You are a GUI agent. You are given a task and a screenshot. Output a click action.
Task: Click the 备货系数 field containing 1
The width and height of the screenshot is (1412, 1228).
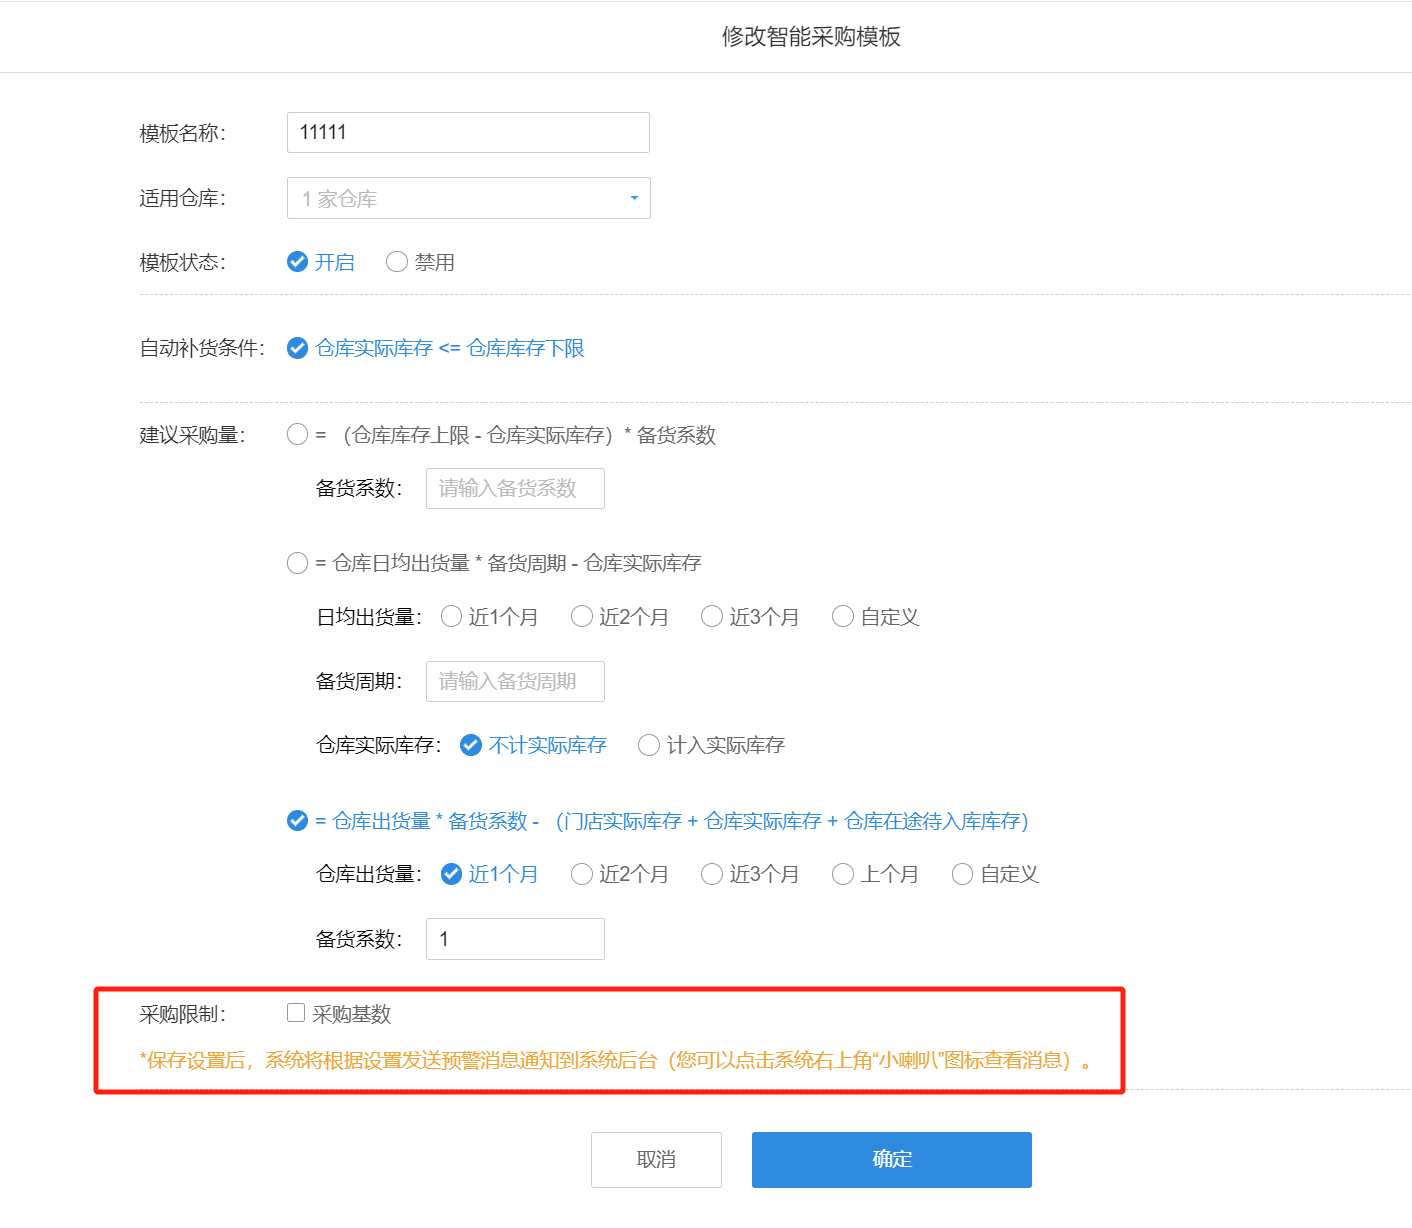pos(515,939)
